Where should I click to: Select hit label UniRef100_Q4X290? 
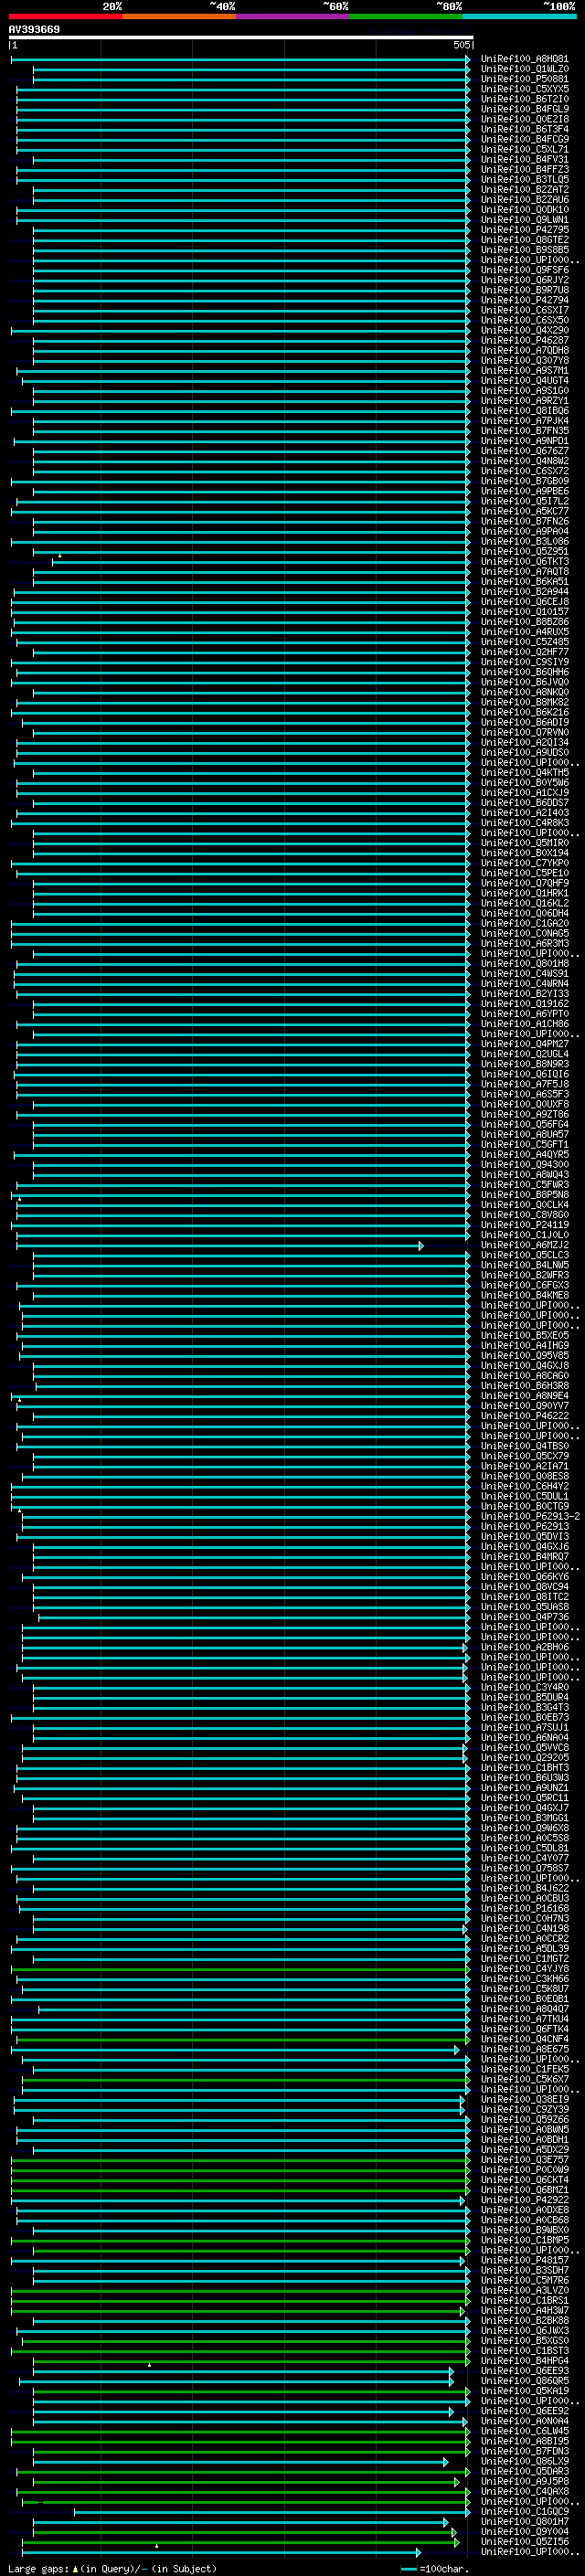point(524,330)
